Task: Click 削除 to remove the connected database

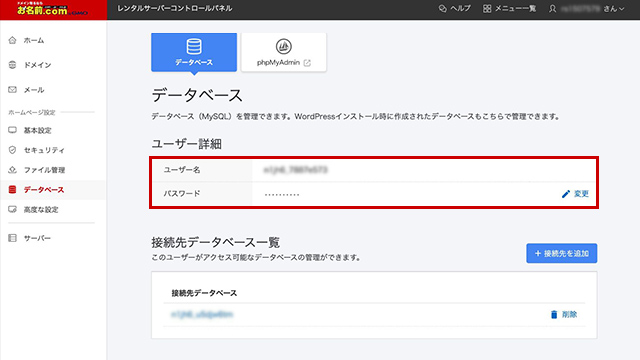Action: (569, 314)
